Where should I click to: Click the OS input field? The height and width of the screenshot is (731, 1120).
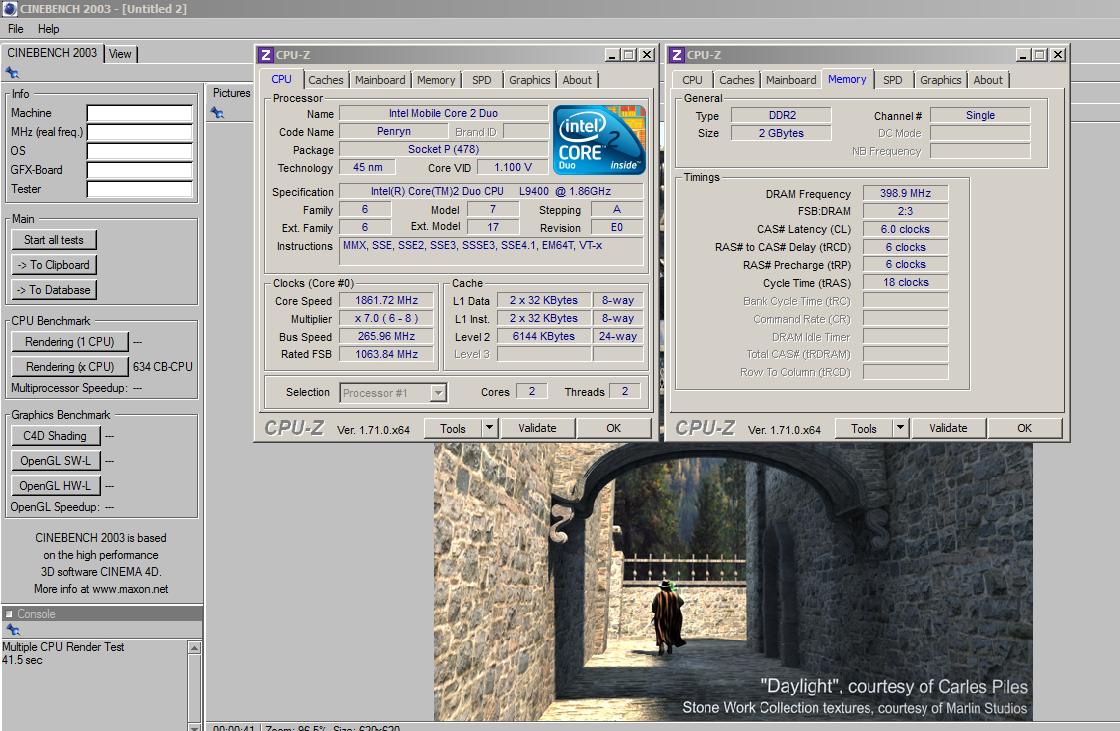[x=139, y=151]
